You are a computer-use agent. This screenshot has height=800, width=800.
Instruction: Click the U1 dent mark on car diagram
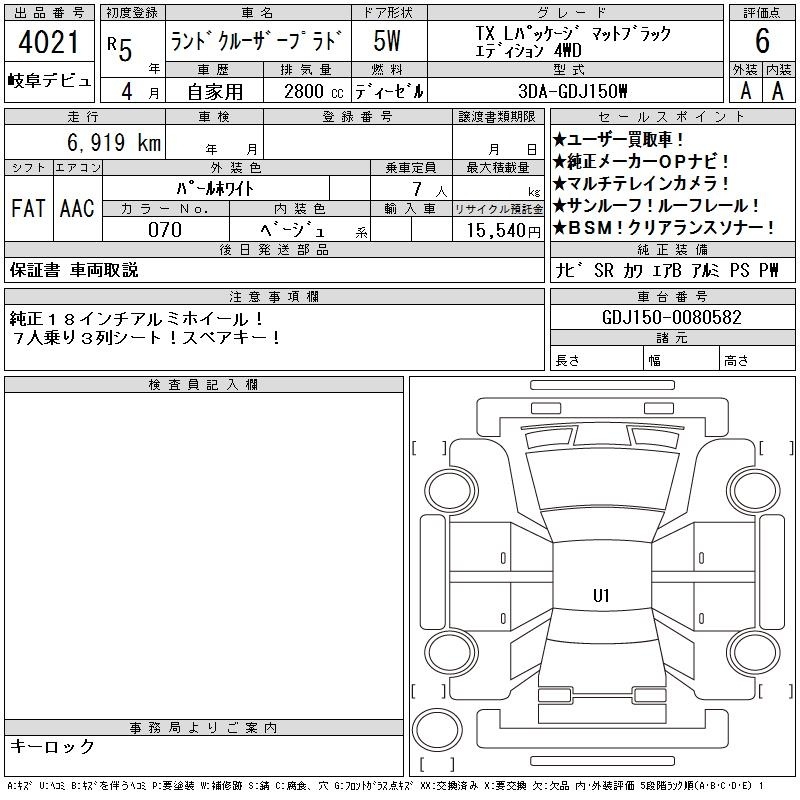(x=601, y=596)
